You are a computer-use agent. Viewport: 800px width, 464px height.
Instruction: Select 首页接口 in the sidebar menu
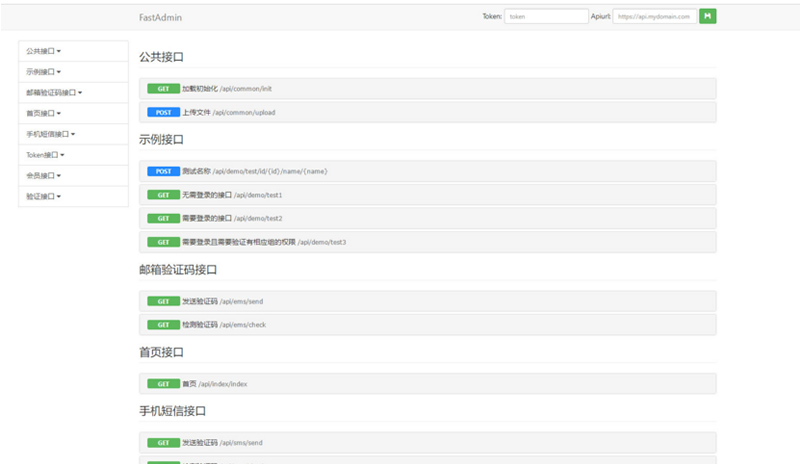(44, 114)
